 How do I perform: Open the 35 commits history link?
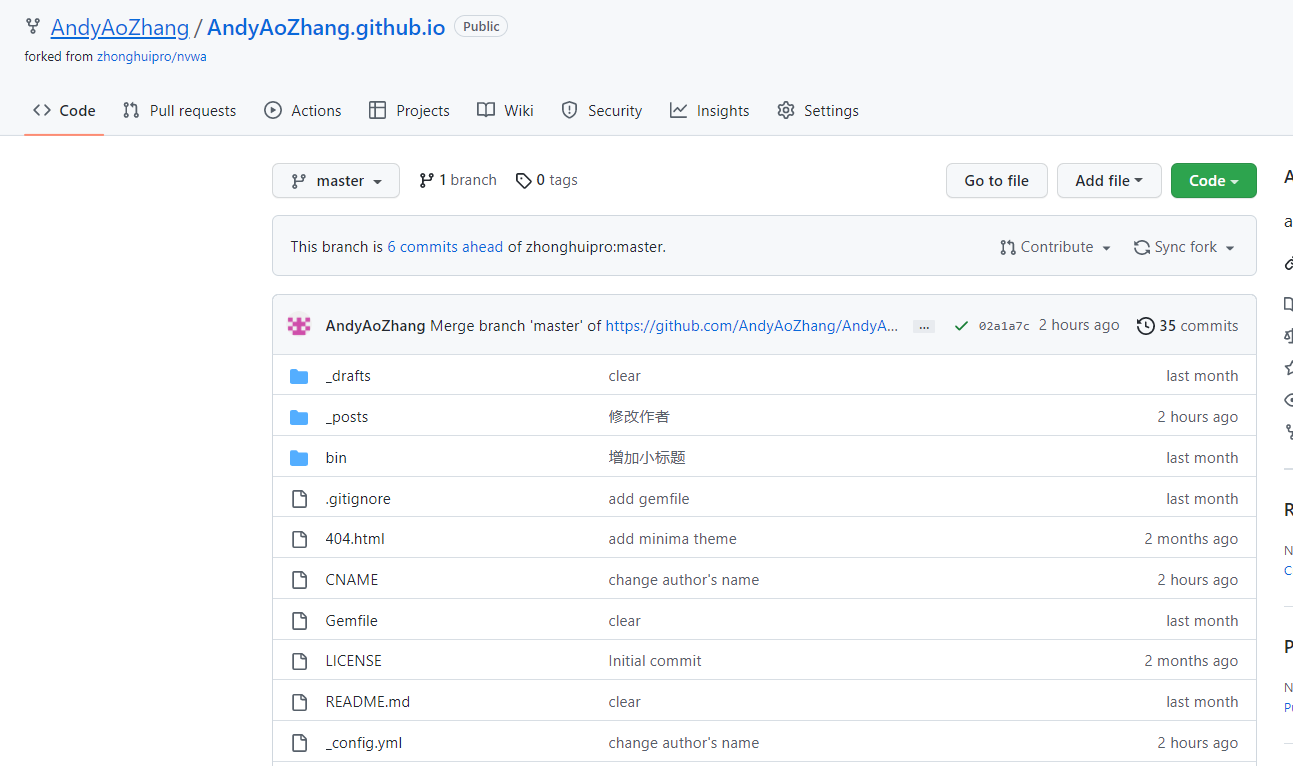click(x=1188, y=326)
